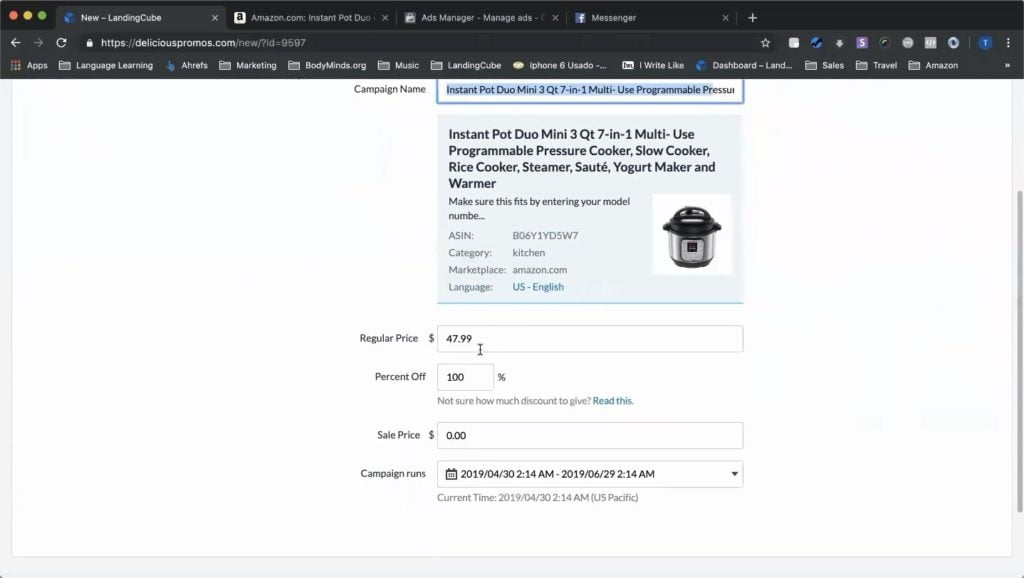The height and width of the screenshot is (578, 1024).
Task: Expand the BodyMinds.org bookmark folder
Action: (327, 65)
